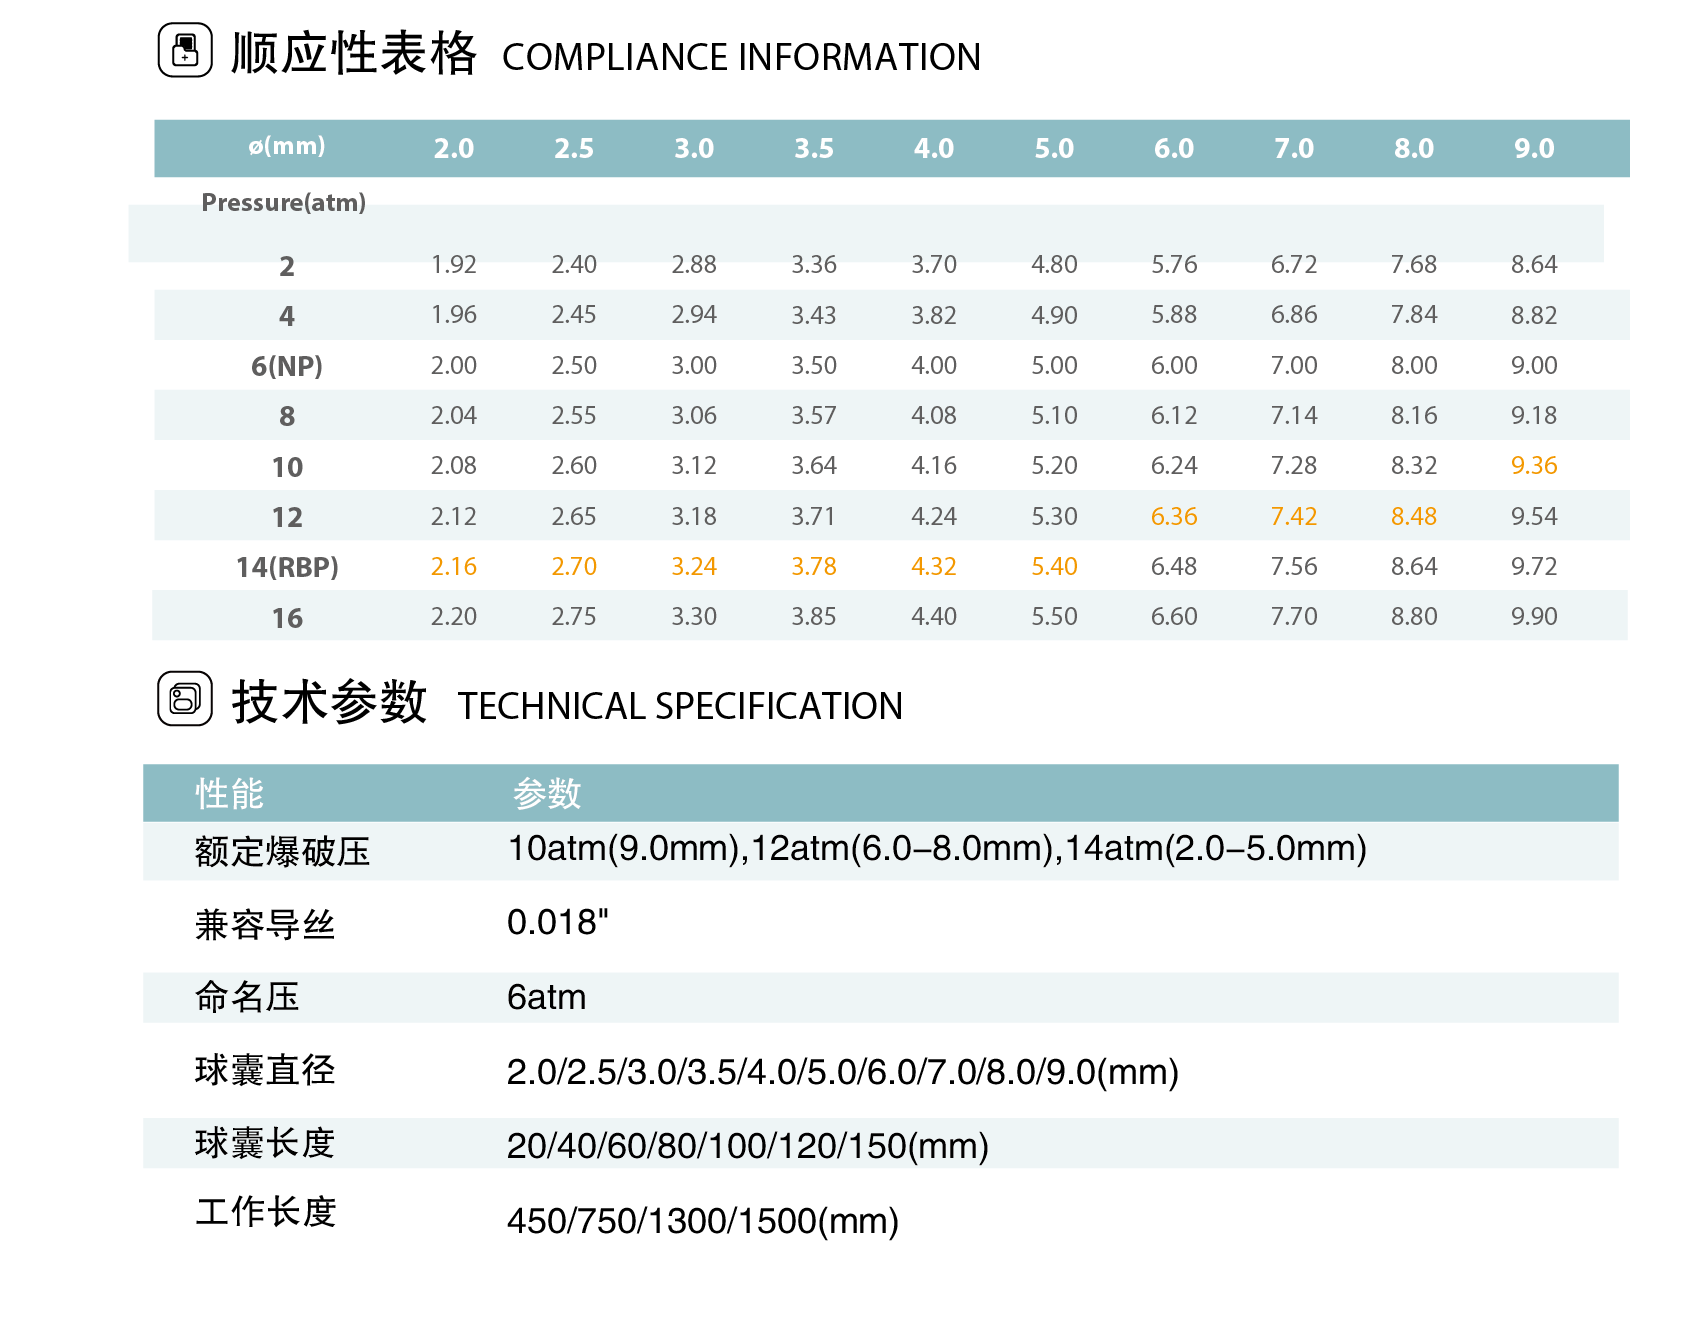
Task: Click the compliance information section icon
Action: pyautogui.click(x=185, y=50)
